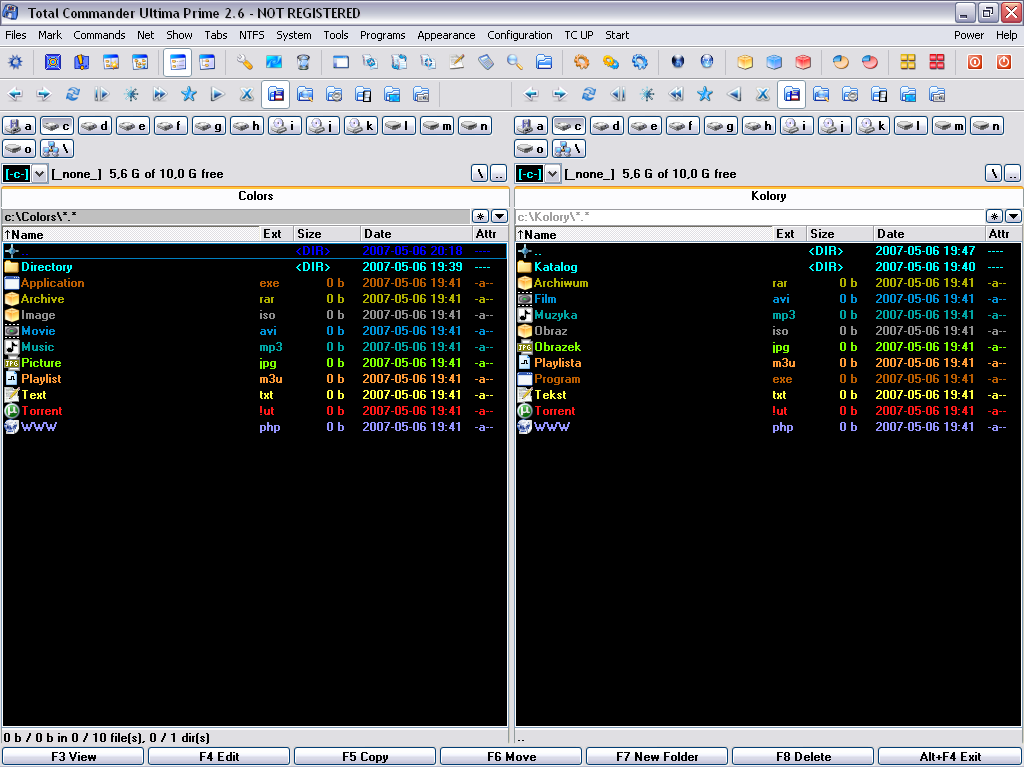Click the red four-squares grid icon
The width and height of the screenshot is (1024, 768).
[936, 62]
